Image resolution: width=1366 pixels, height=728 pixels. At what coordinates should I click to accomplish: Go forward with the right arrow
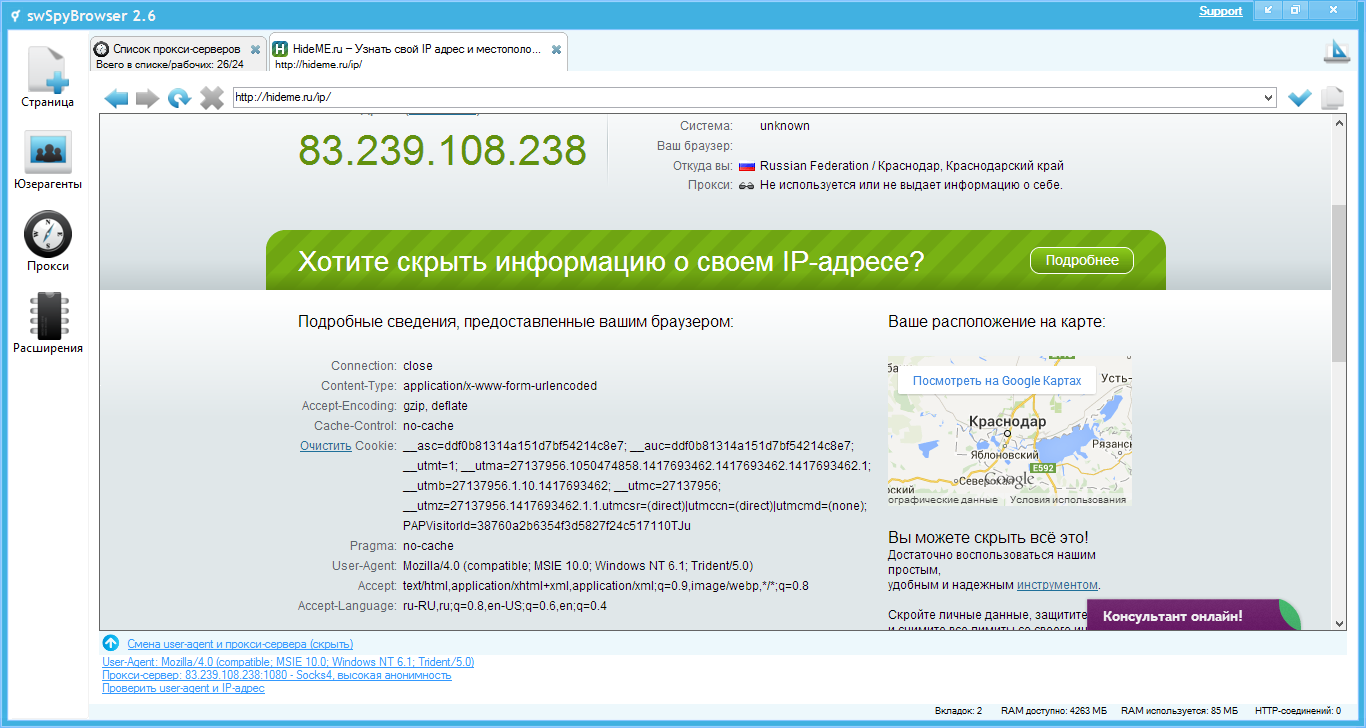click(148, 98)
